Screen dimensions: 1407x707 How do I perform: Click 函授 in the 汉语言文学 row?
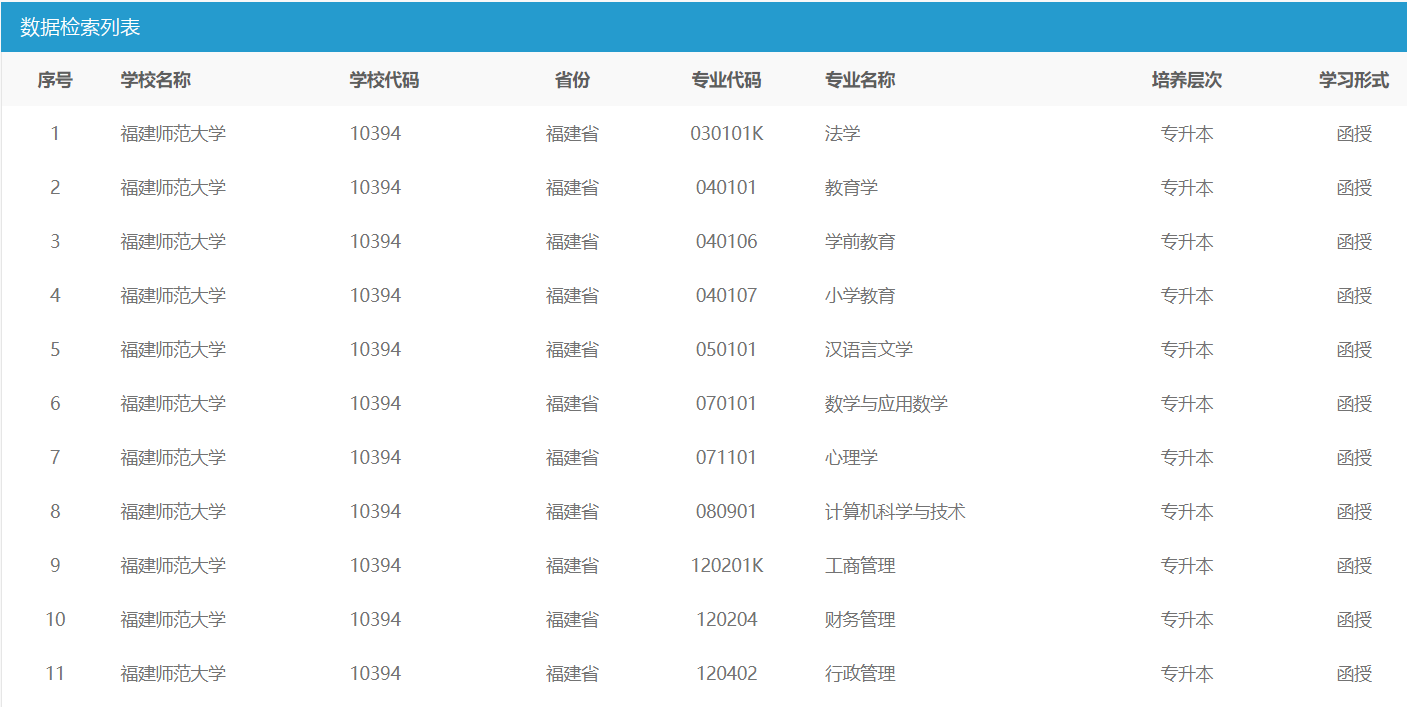click(x=1354, y=350)
